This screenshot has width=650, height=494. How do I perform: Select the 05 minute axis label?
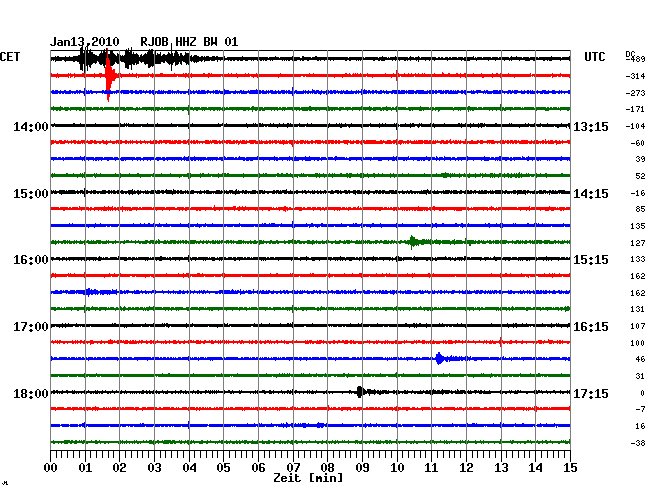(223, 468)
